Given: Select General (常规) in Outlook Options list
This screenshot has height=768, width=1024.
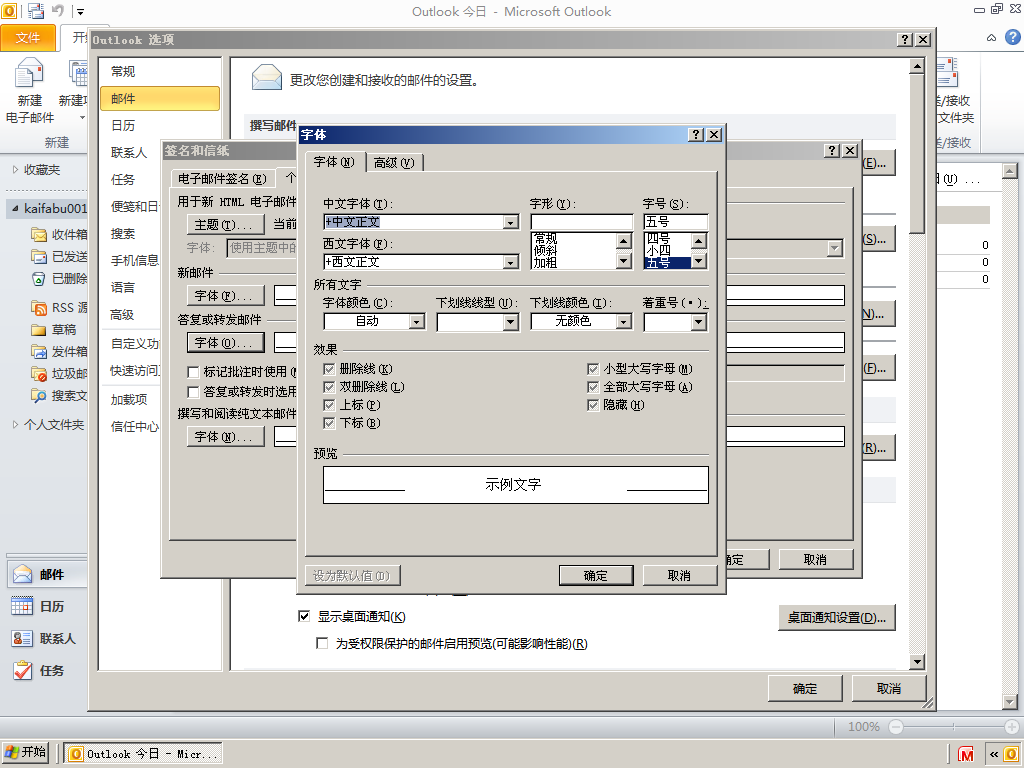Looking at the screenshot, I should 160,71.
